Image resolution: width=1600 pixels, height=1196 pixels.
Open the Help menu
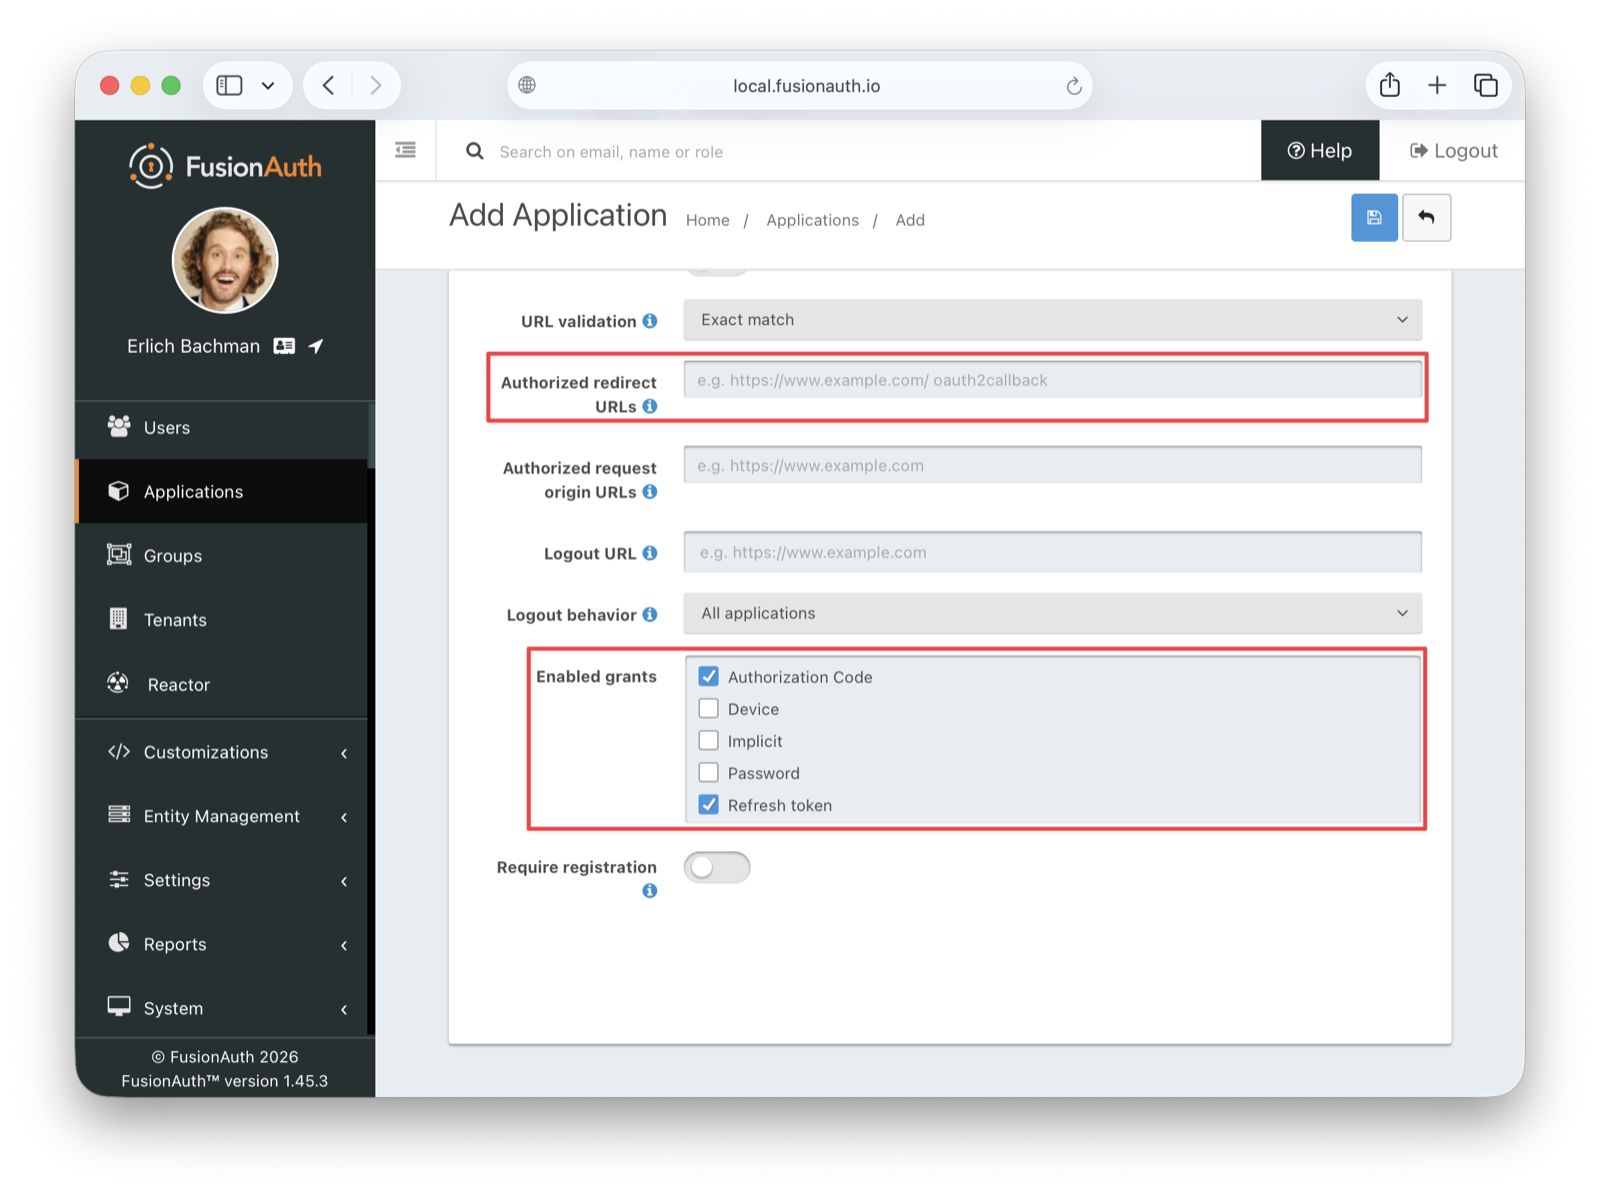click(1320, 150)
